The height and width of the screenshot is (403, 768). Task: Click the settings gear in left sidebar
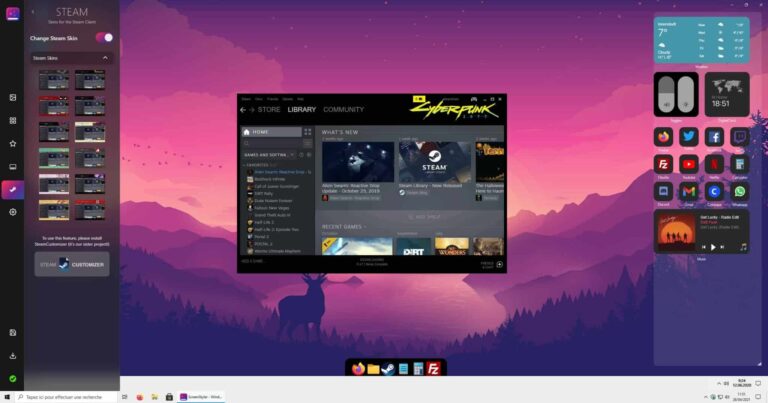[x=12, y=212]
